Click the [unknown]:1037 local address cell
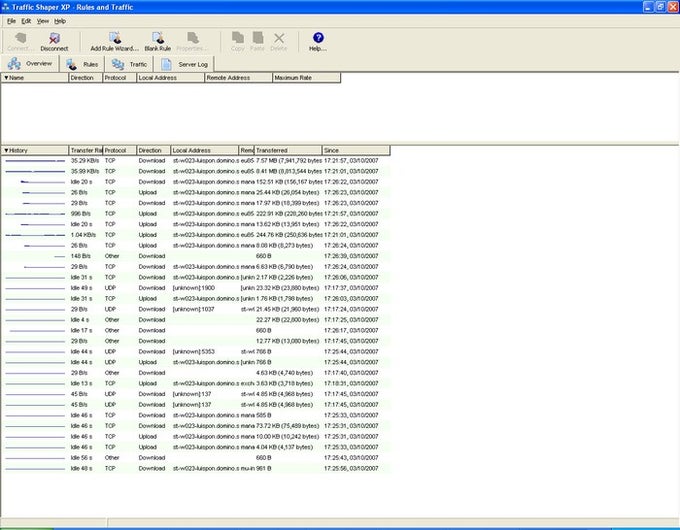Viewport: 680px width, 530px height. [x=193, y=309]
